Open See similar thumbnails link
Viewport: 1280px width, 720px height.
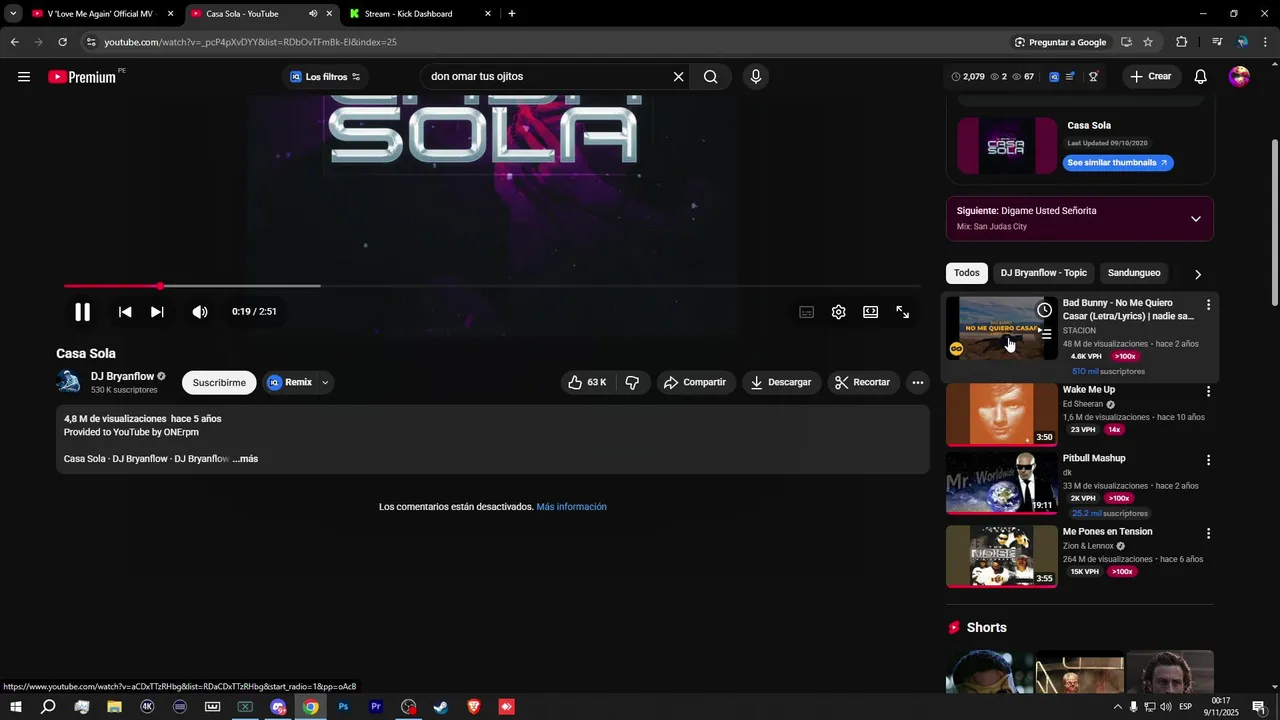pos(1118,163)
